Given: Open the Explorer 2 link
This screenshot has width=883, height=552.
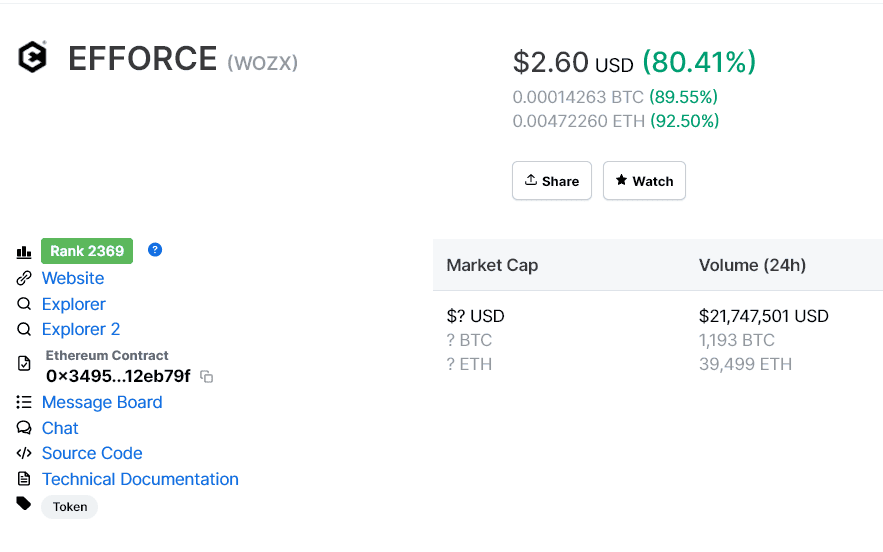Looking at the screenshot, I should (x=81, y=329).
